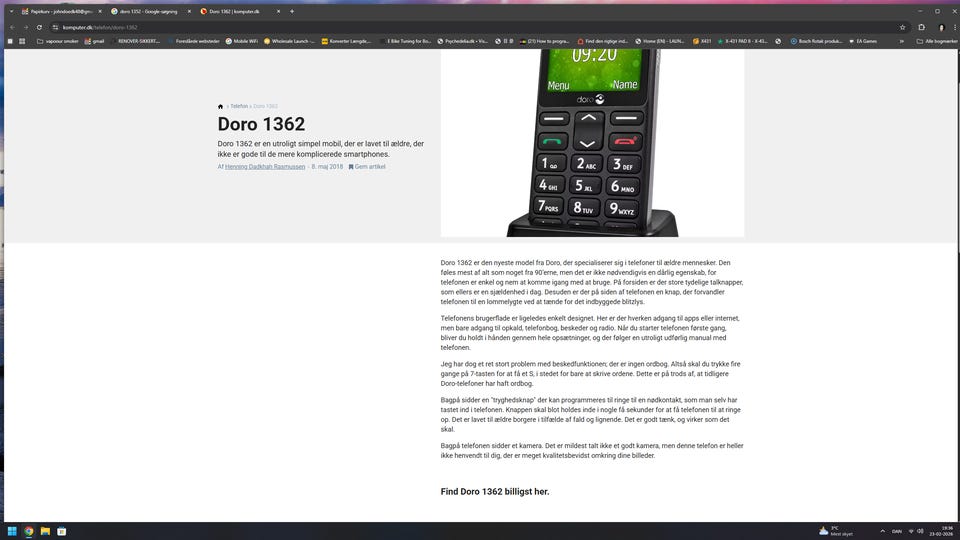Click the Doro 1362 phone image
Screen dimensions: 960x540
coord(592,143)
